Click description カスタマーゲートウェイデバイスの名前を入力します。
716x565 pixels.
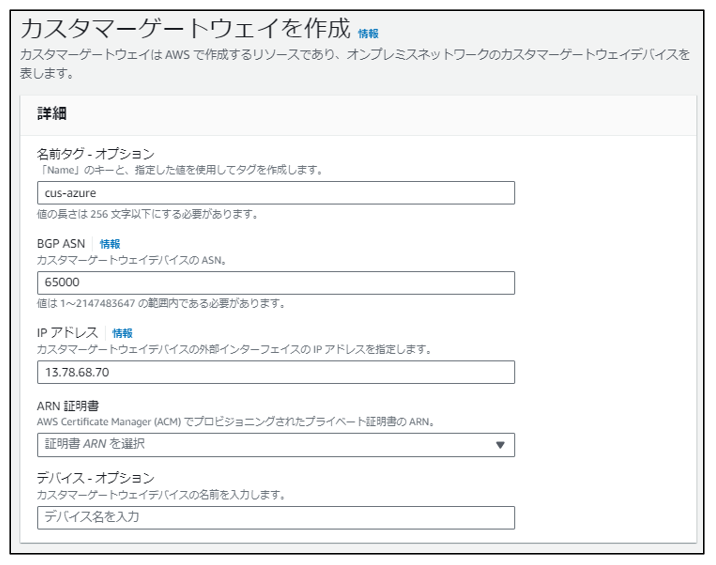pos(161,495)
